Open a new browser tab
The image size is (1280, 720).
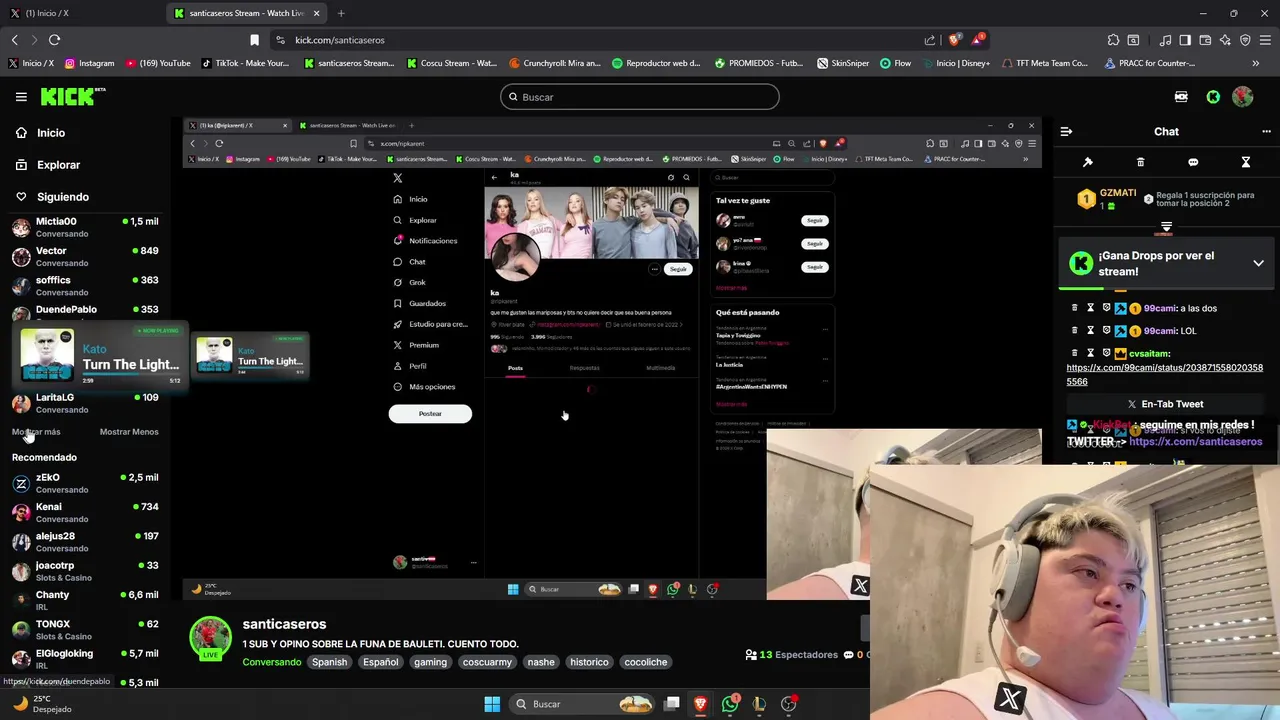(x=341, y=13)
